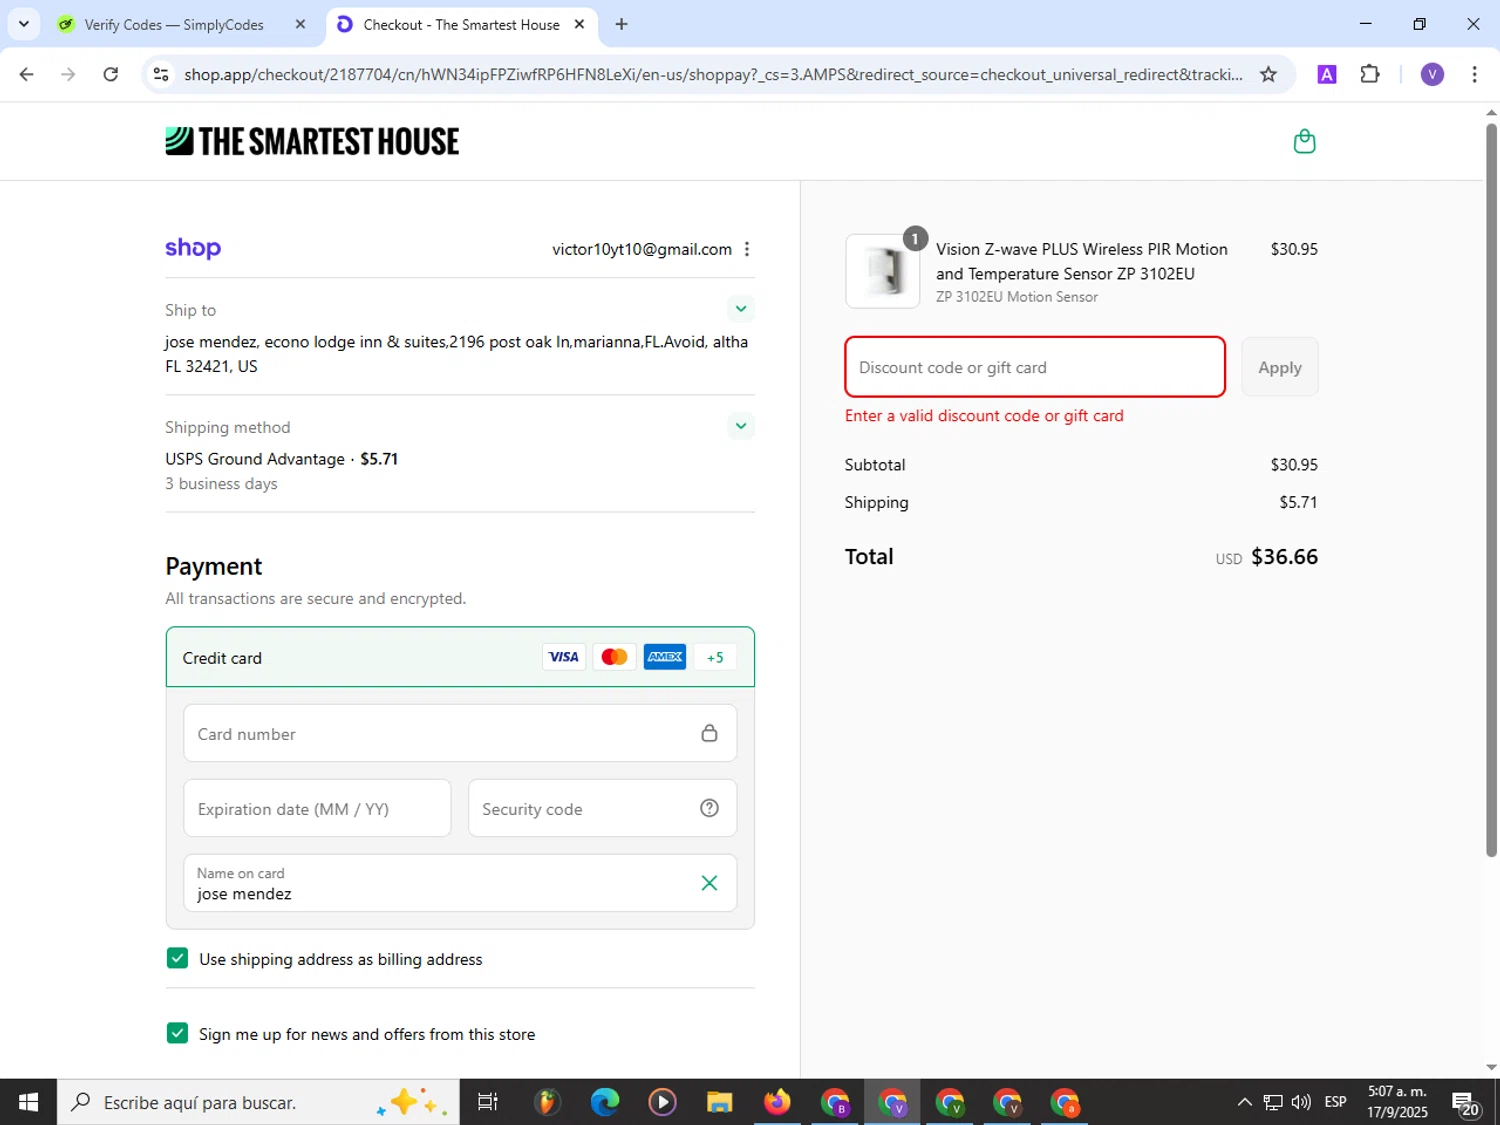Uncheck Use shipping address as billing address

click(177, 958)
